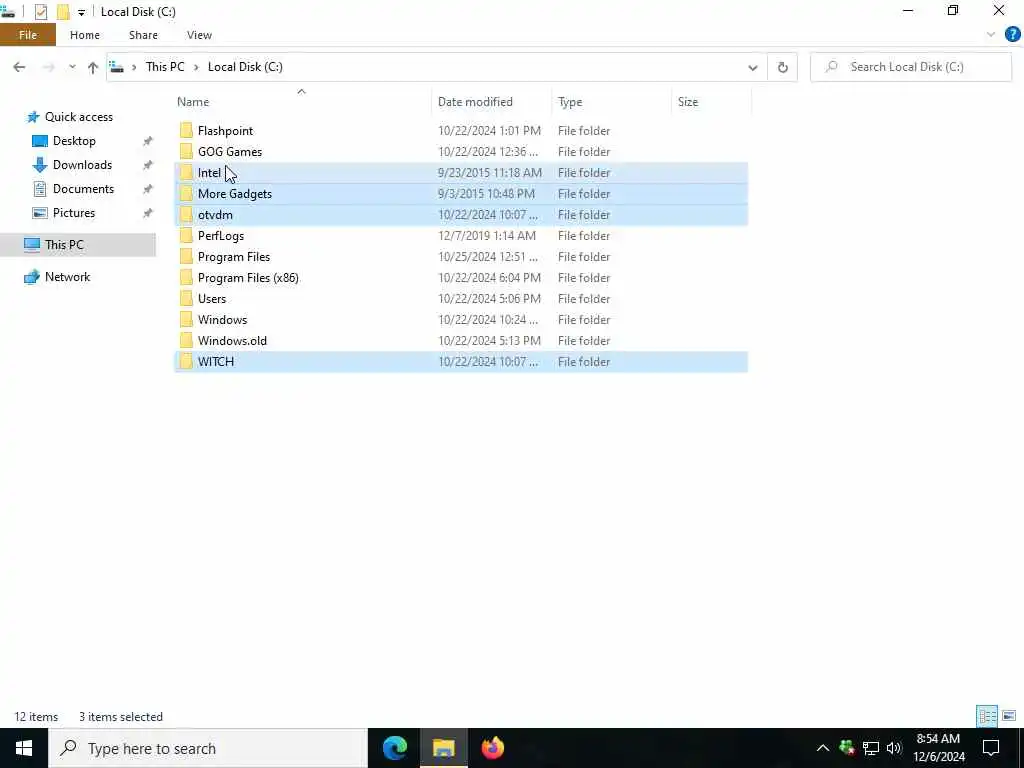Open File Explorer help icon
This screenshot has height=768, width=1024.
click(x=1012, y=35)
